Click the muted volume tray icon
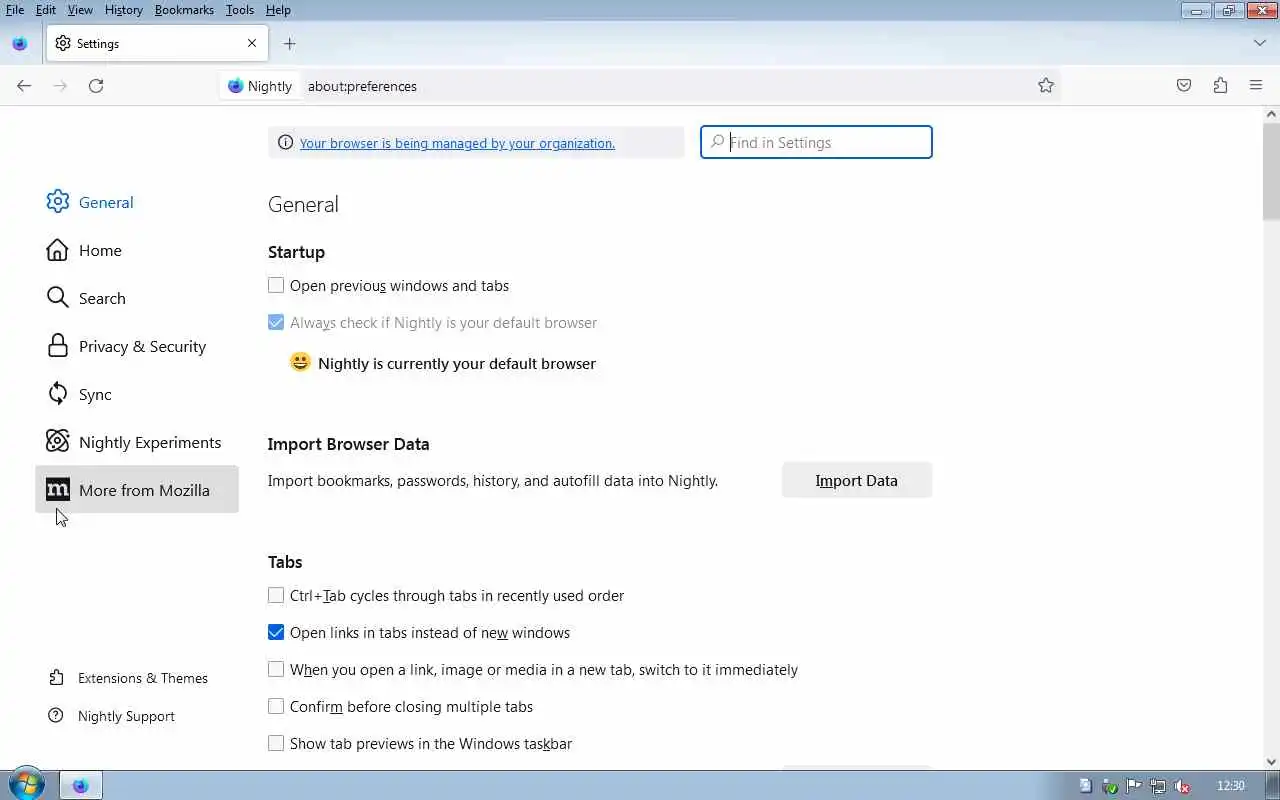1280x800 pixels. click(1182, 786)
